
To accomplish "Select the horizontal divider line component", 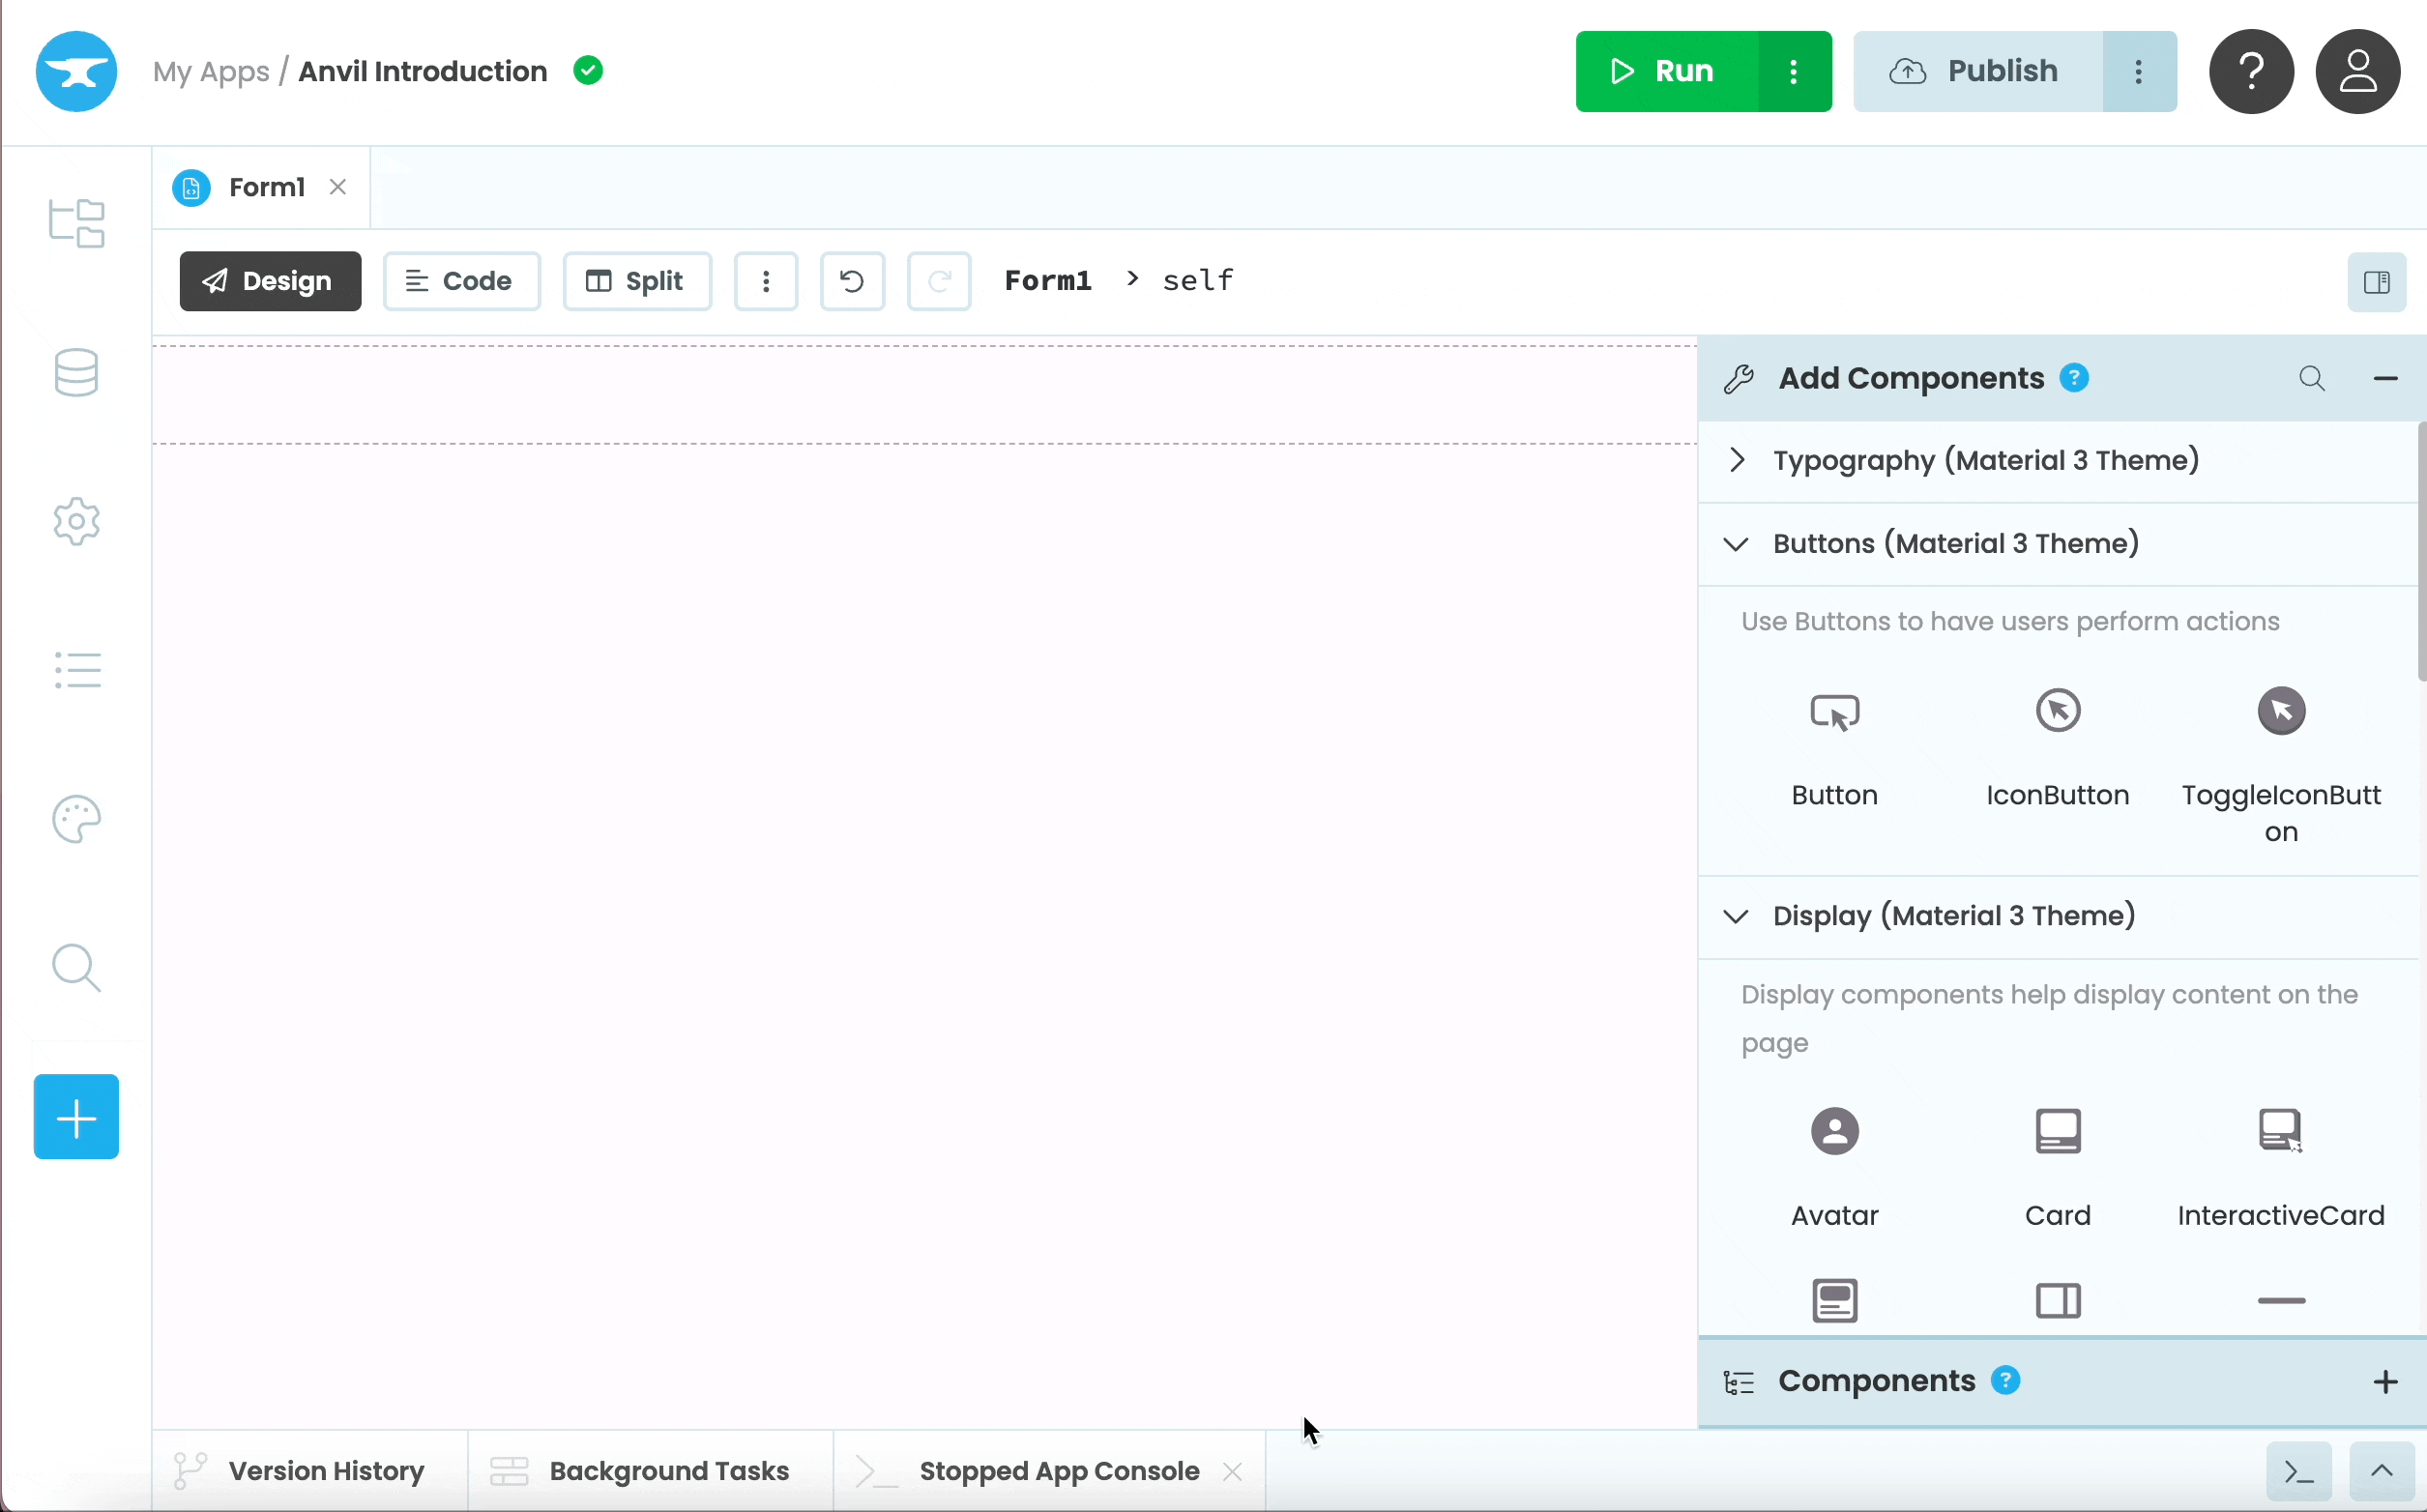I will click(2281, 1300).
